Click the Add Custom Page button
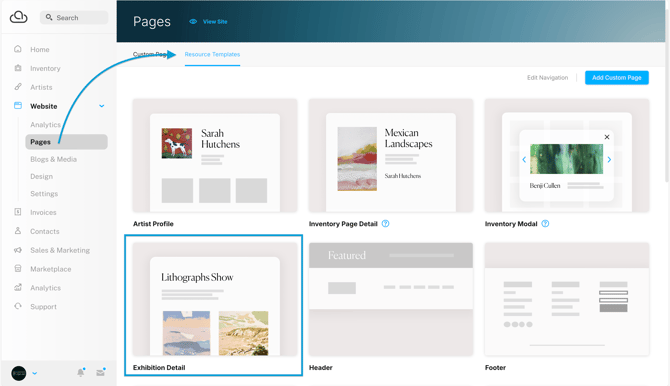The width and height of the screenshot is (670, 386). pos(617,77)
